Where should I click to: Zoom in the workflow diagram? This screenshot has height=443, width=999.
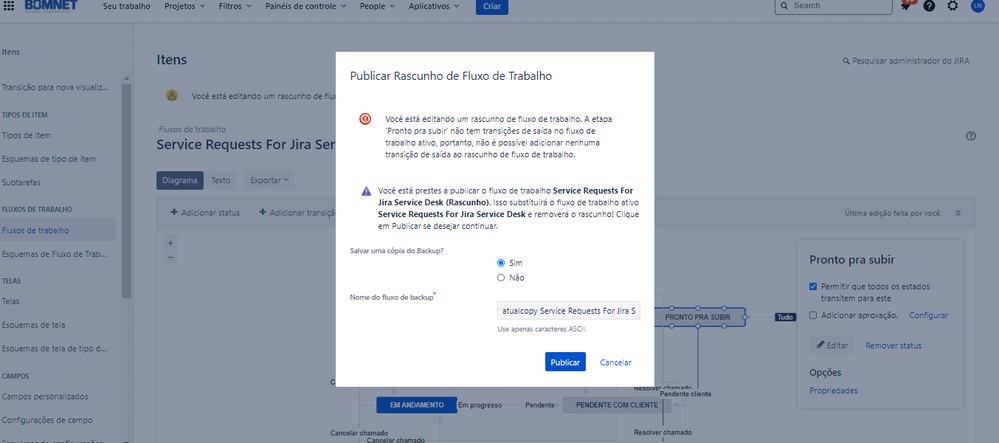[170, 243]
